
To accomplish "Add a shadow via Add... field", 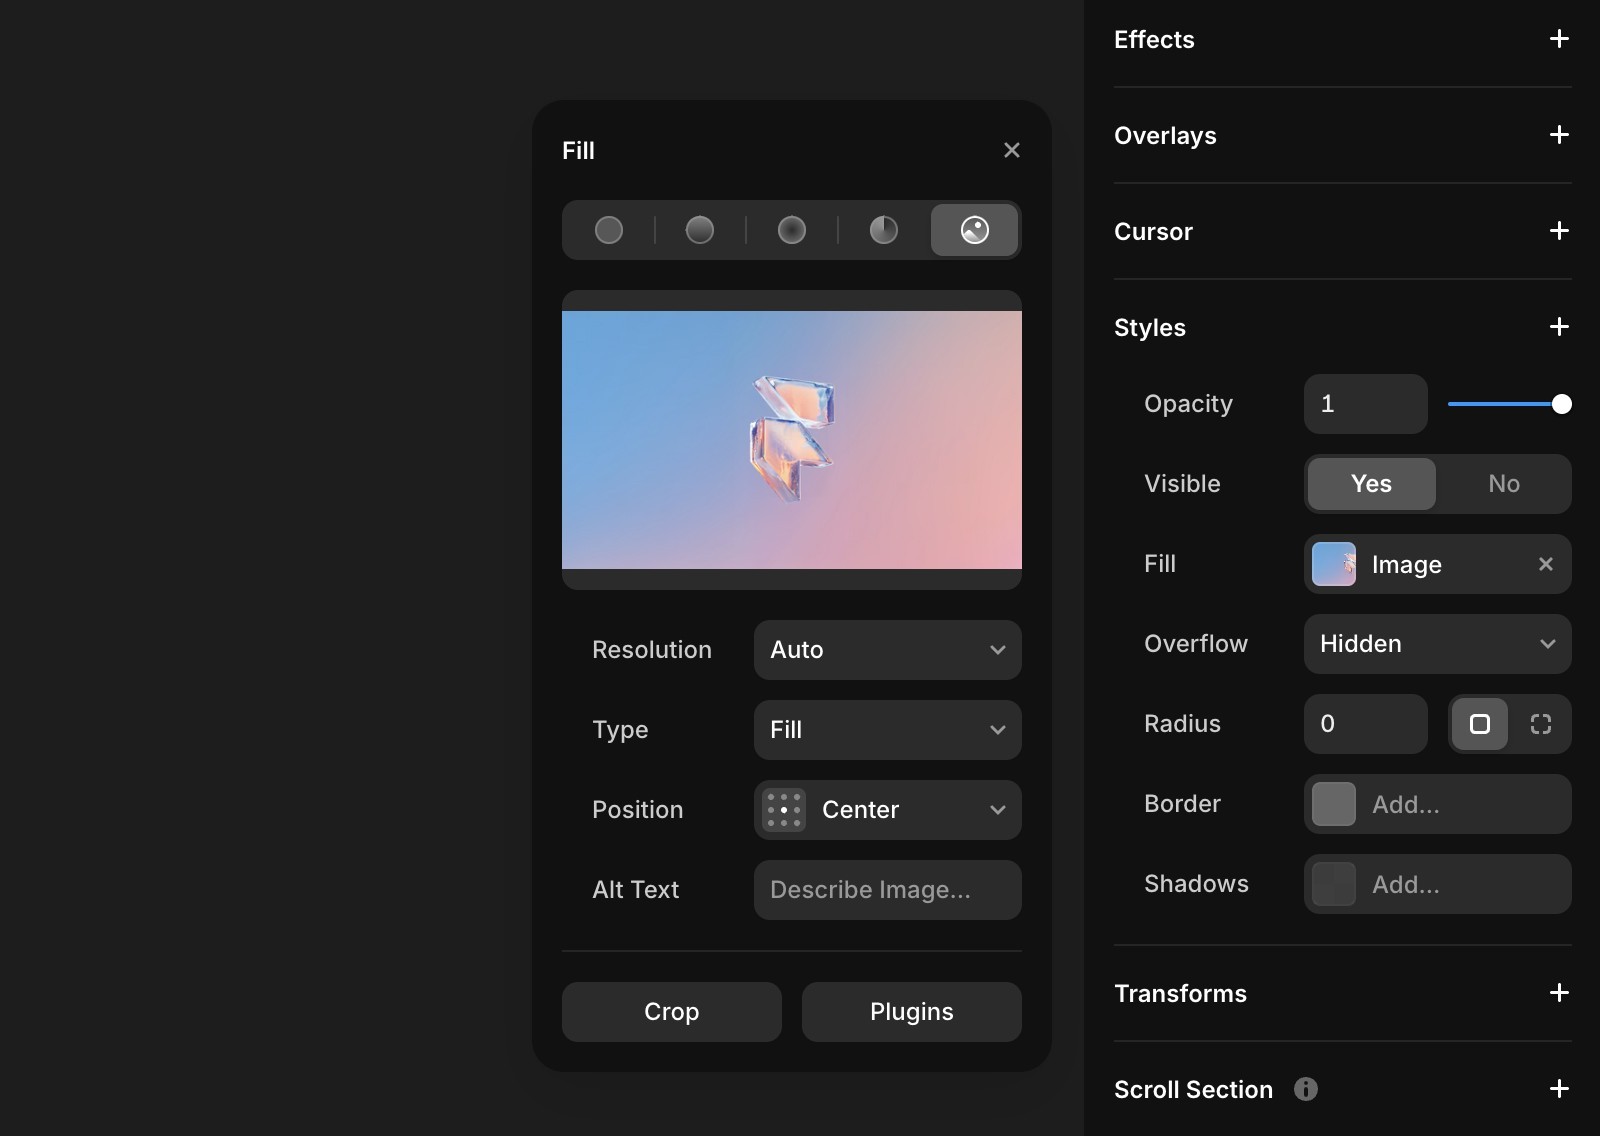I will click(1438, 884).
